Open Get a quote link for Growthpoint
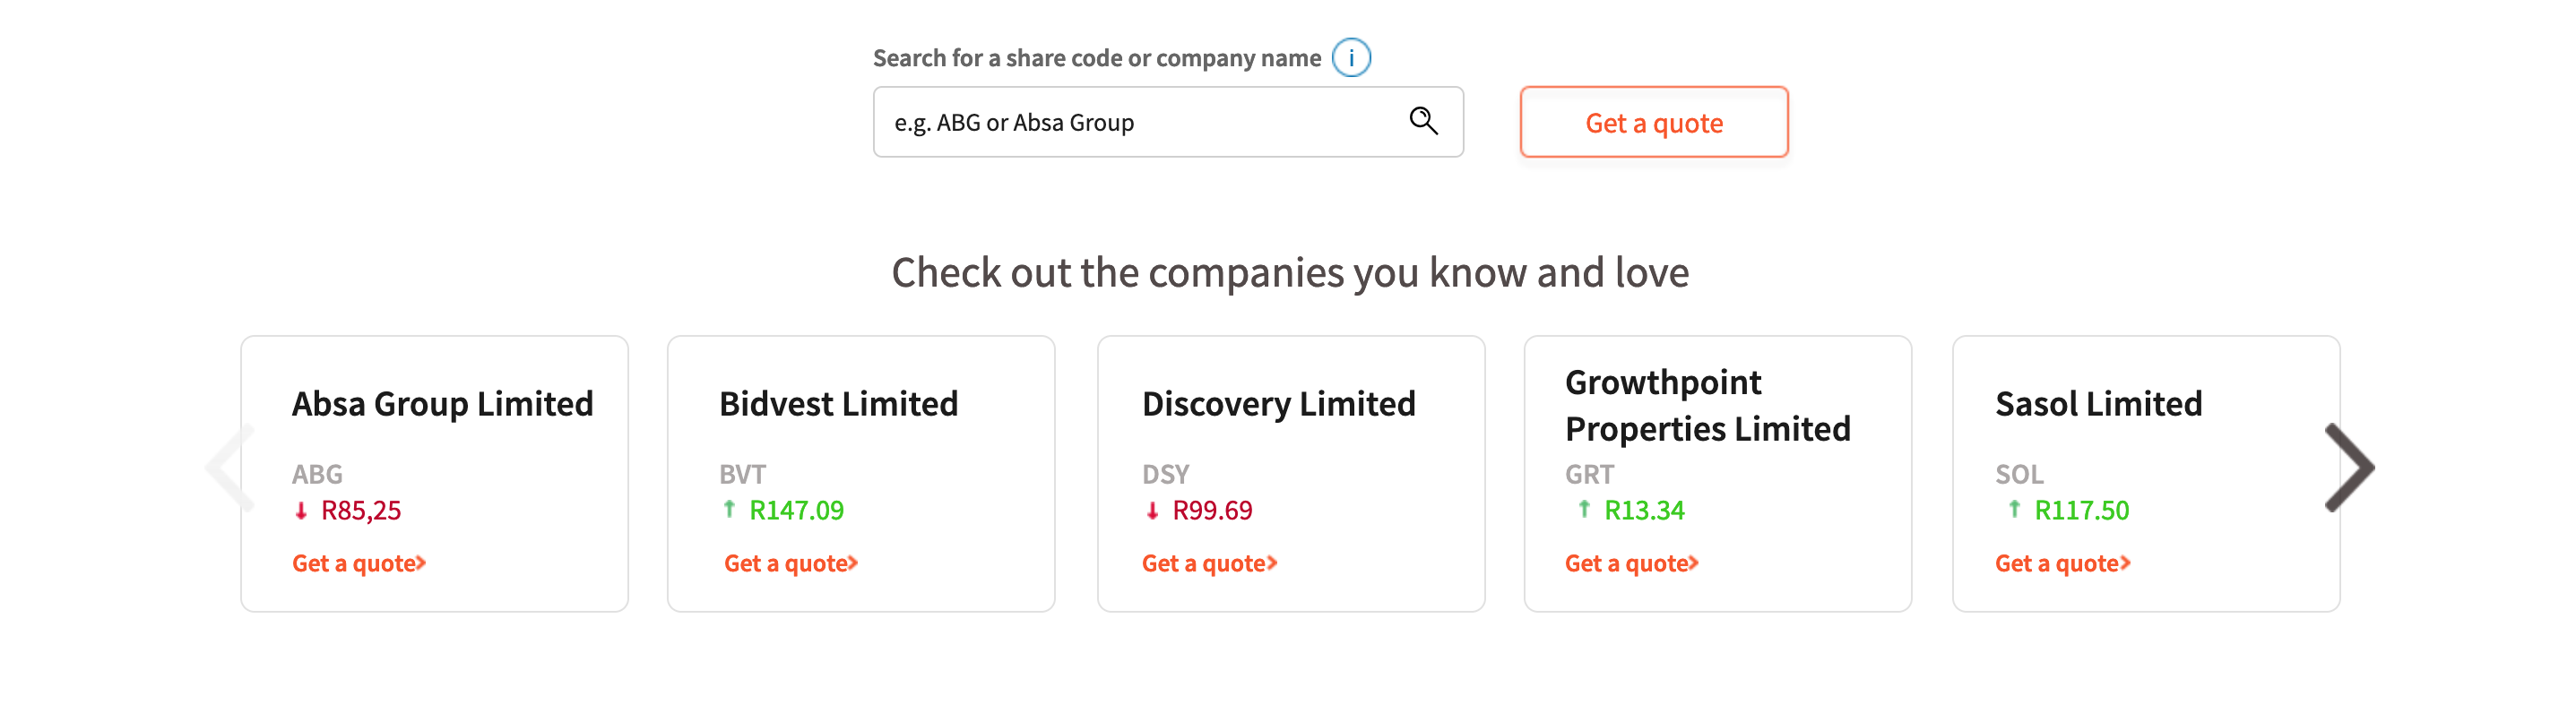The width and height of the screenshot is (2576, 713). point(1631,564)
